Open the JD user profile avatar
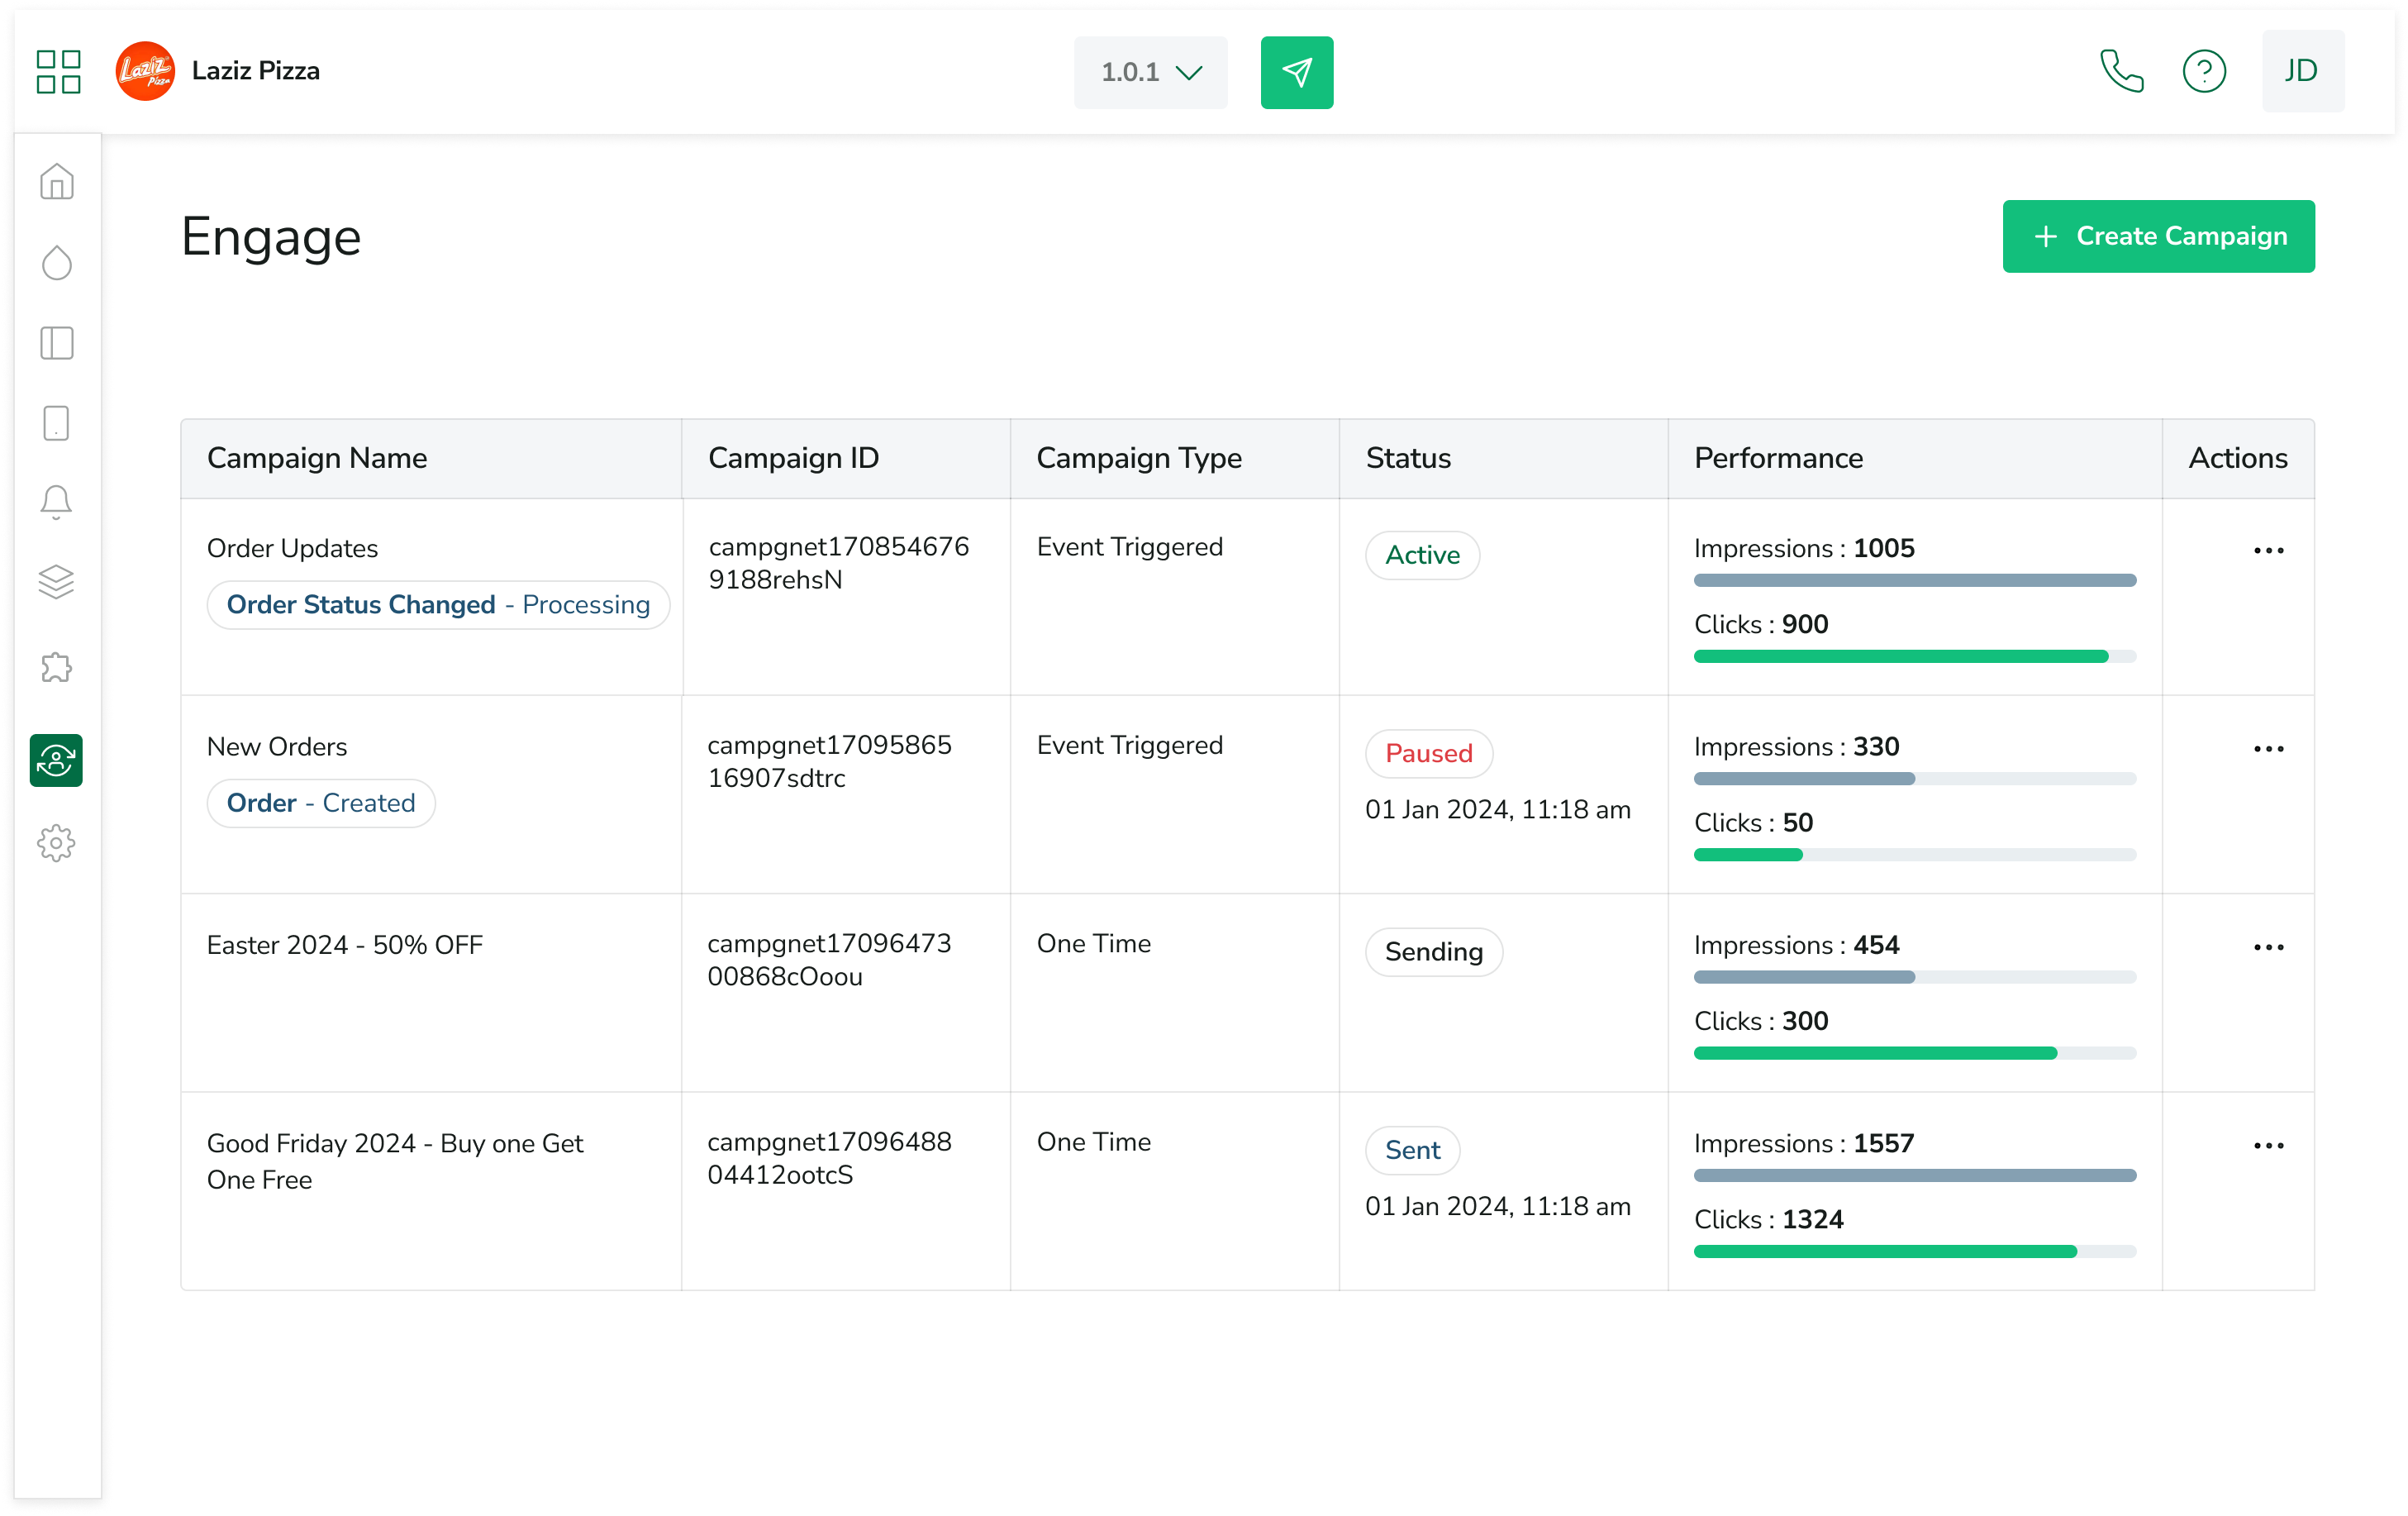This screenshot has height=1516, width=2408. pos(2302,71)
